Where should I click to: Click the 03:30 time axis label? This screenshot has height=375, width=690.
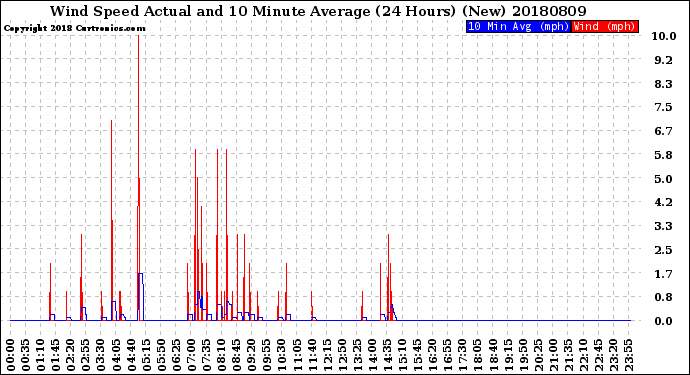[101, 355]
